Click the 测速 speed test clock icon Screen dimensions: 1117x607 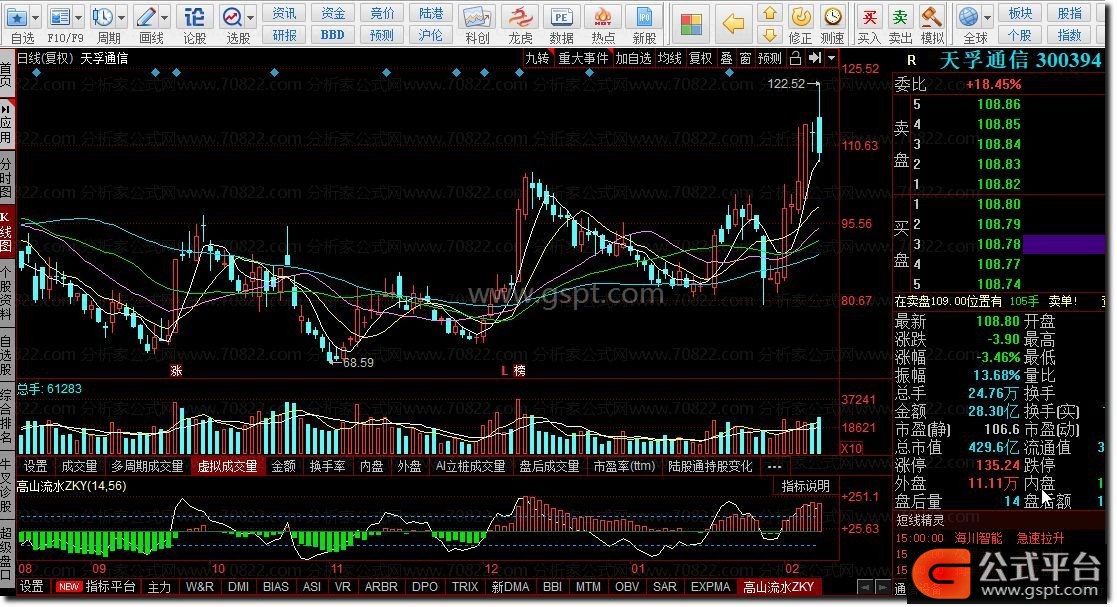click(x=832, y=16)
